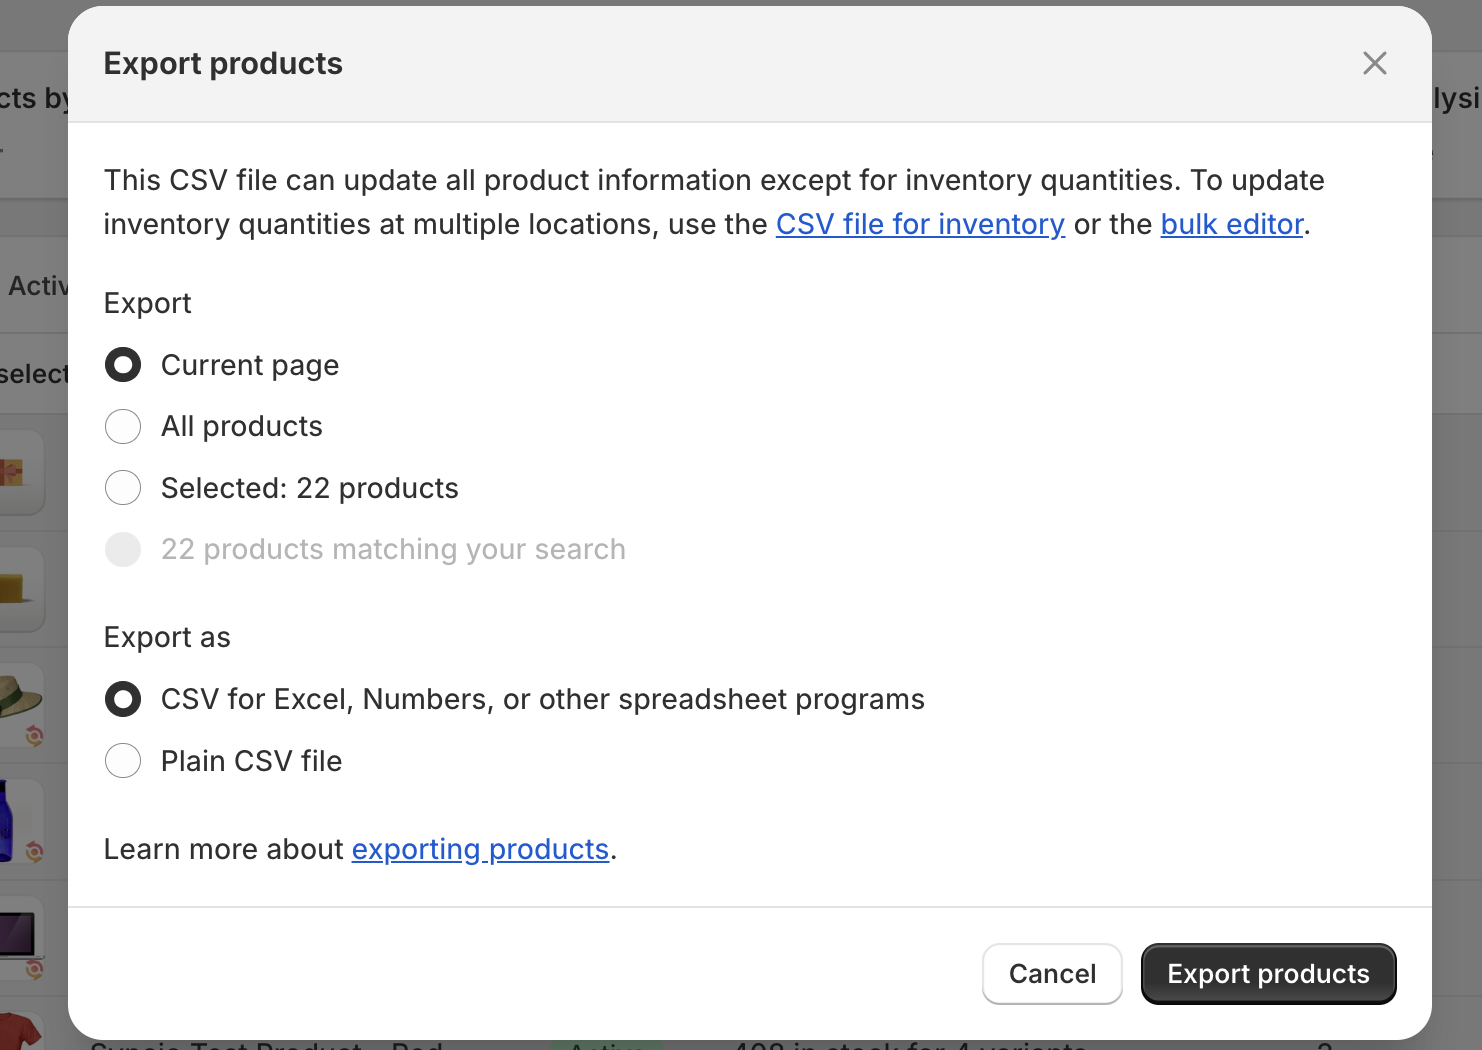1482x1050 pixels.
Task: Cancel the export dialog
Action: pos(1052,974)
